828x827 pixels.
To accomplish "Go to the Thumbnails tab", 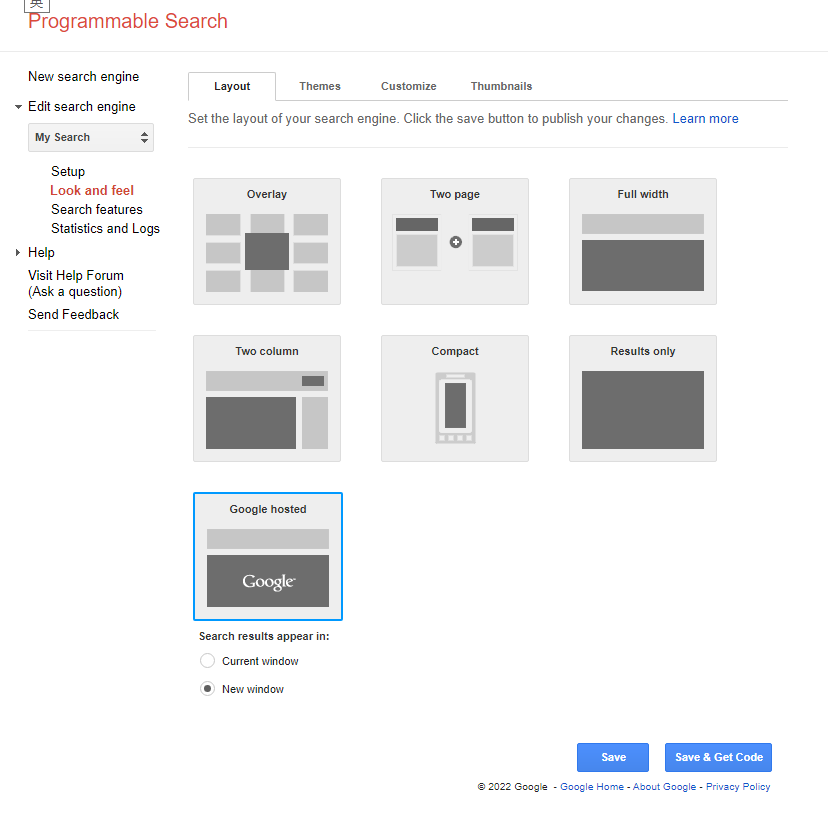I will [501, 87].
